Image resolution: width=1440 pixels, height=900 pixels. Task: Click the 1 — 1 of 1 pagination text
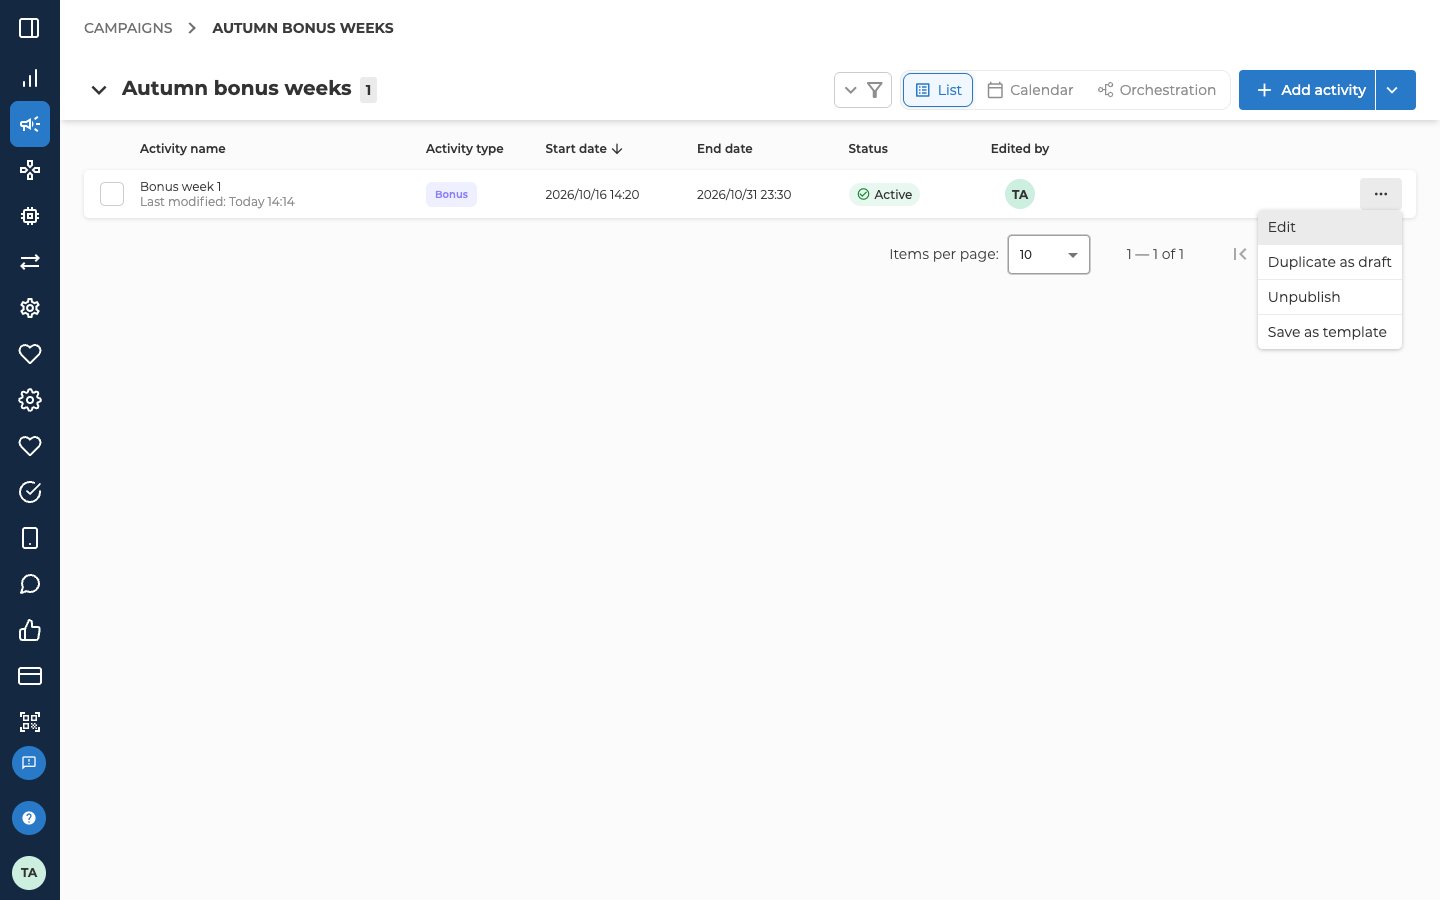point(1155,254)
